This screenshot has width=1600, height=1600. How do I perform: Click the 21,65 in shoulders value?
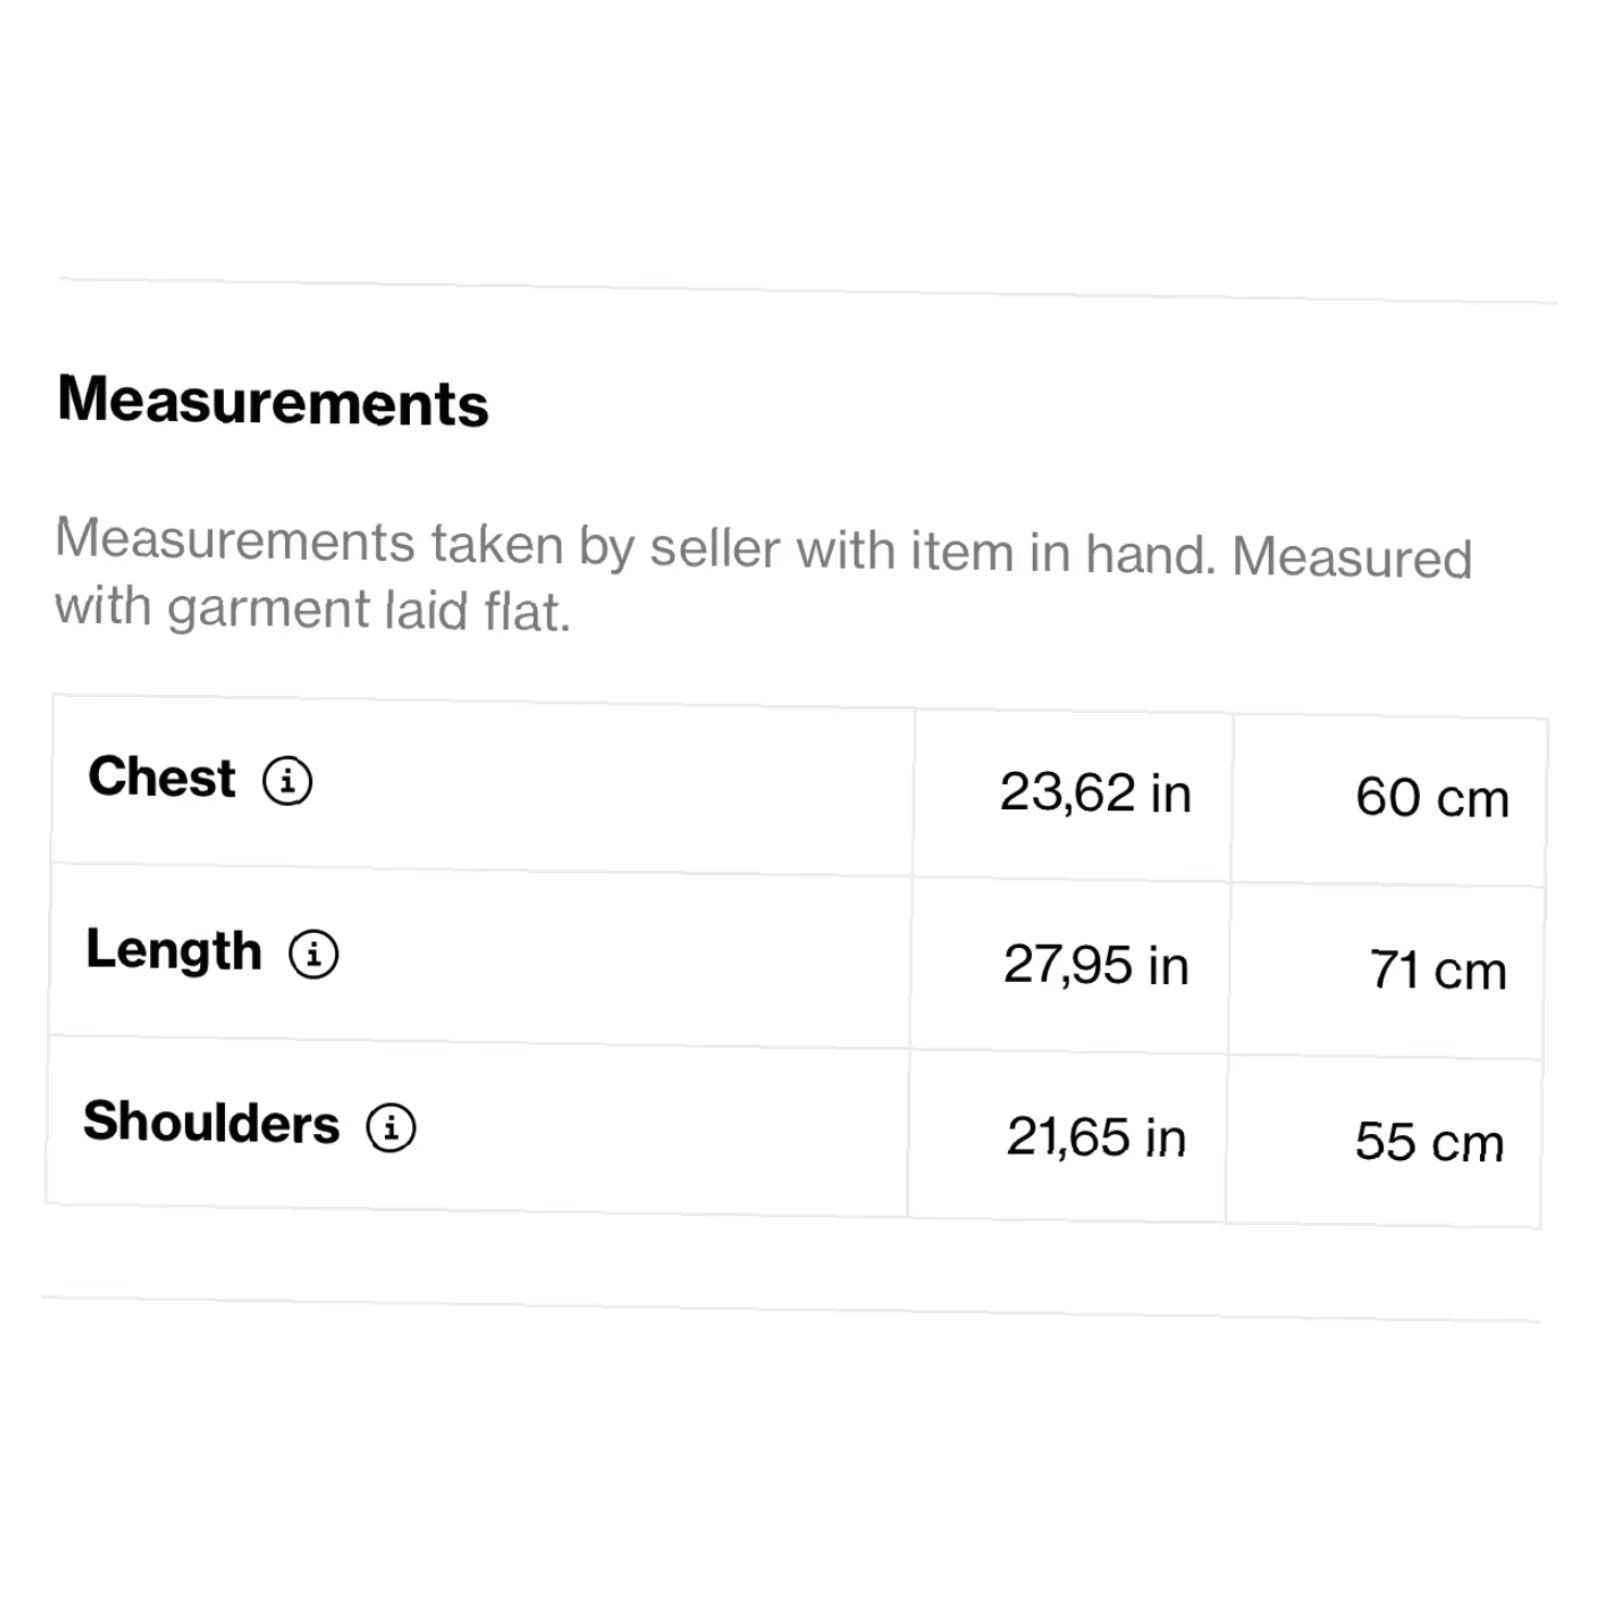click(1096, 1137)
